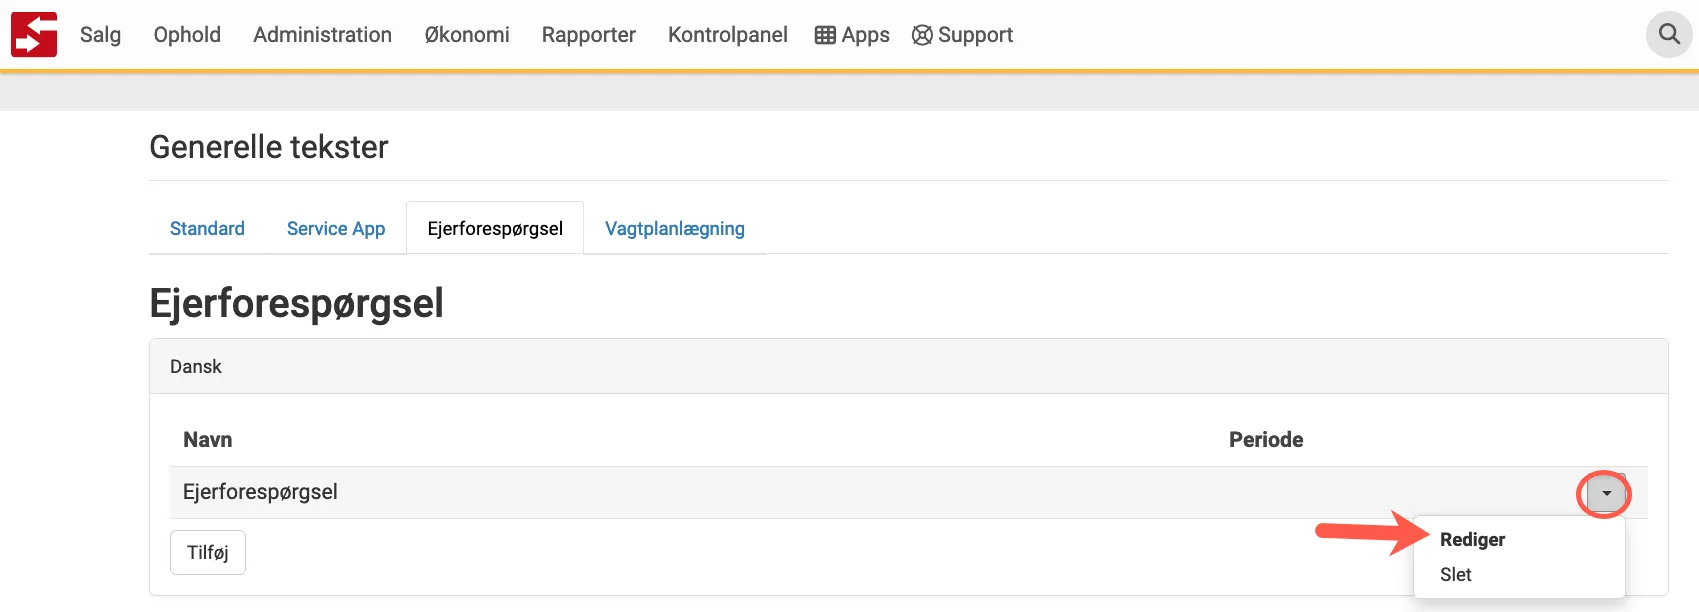Click the Ejerforespørgsel table row name
Image resolution: width=1699 pixels, height=612 pixels.
coord(260,492)
